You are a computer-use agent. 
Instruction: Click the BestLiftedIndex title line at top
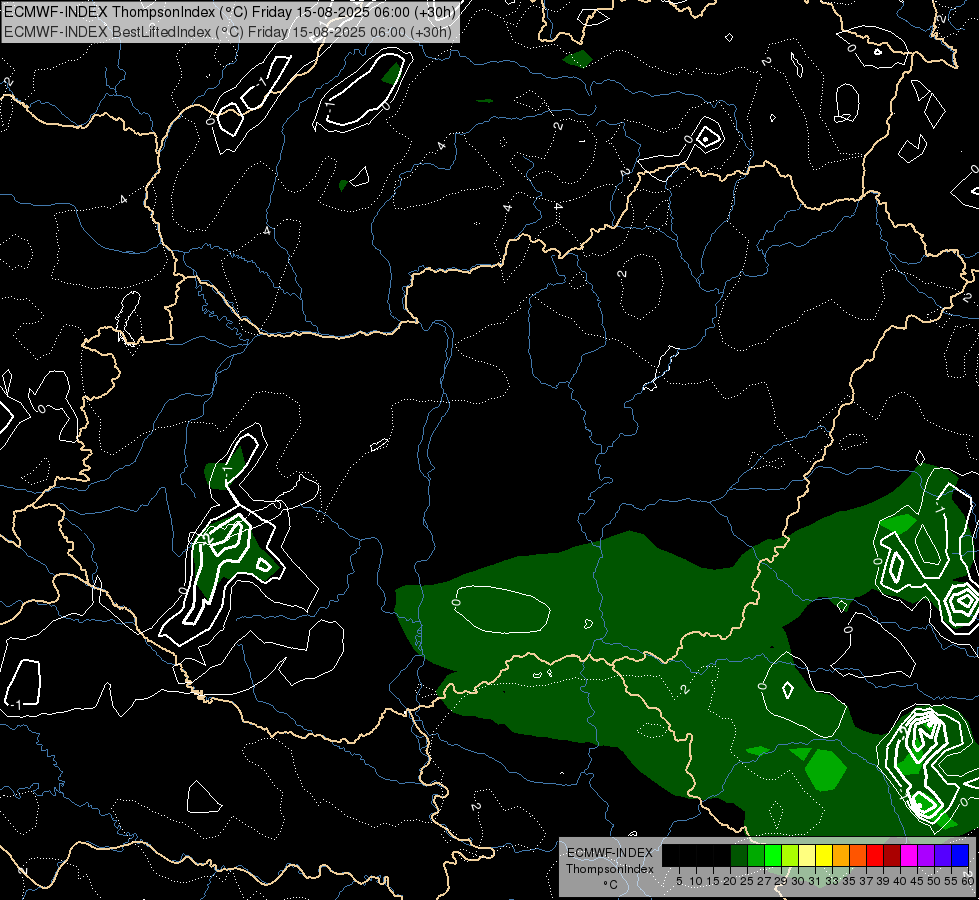228,31
